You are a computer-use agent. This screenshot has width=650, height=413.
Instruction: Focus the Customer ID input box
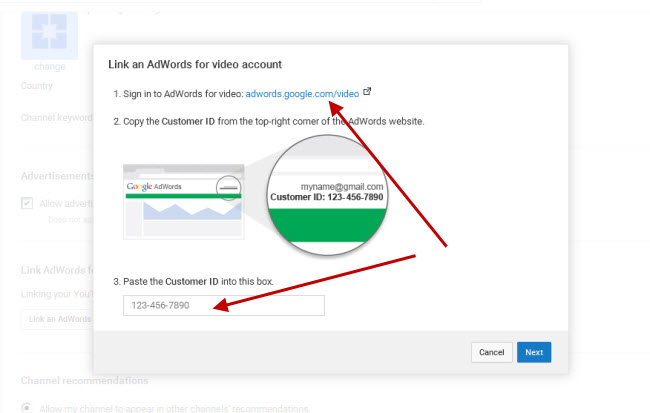click(x=224, y=306)
